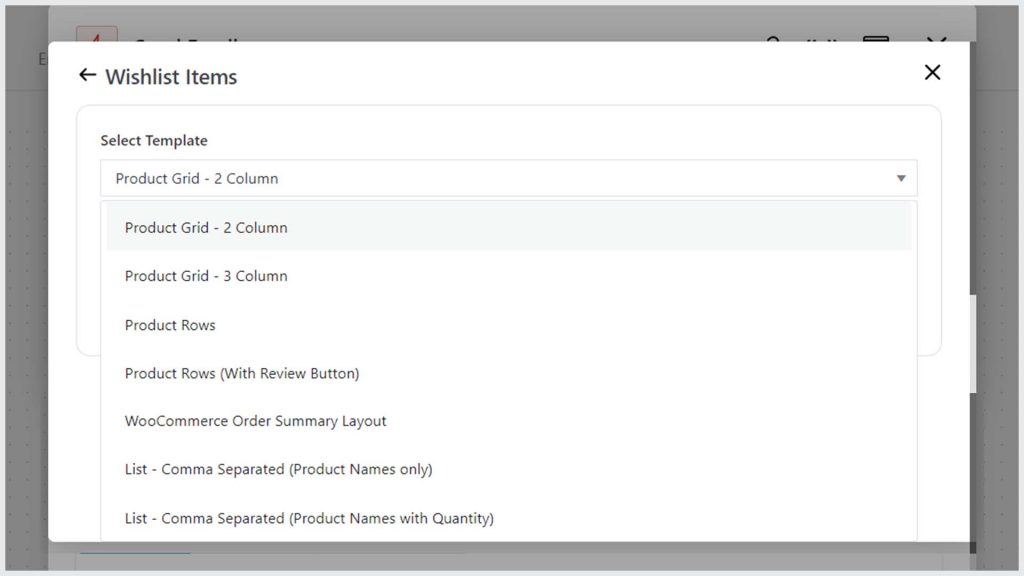Click the red email action icon behind dialog
Screen dimensions: 1024x576
(x=97, y=35)
